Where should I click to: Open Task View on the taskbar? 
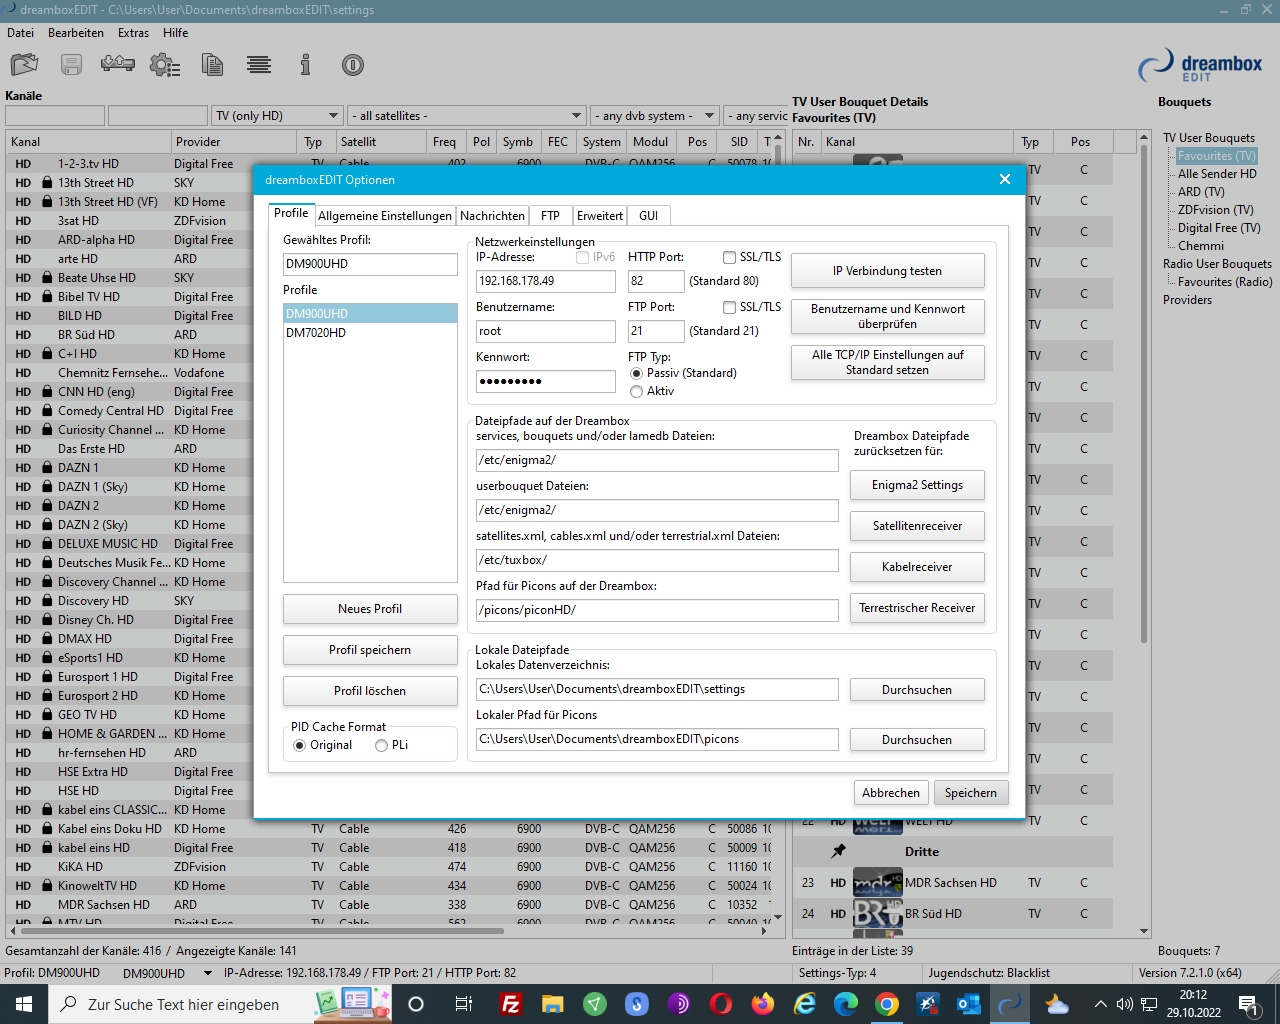coord(463,1004)
